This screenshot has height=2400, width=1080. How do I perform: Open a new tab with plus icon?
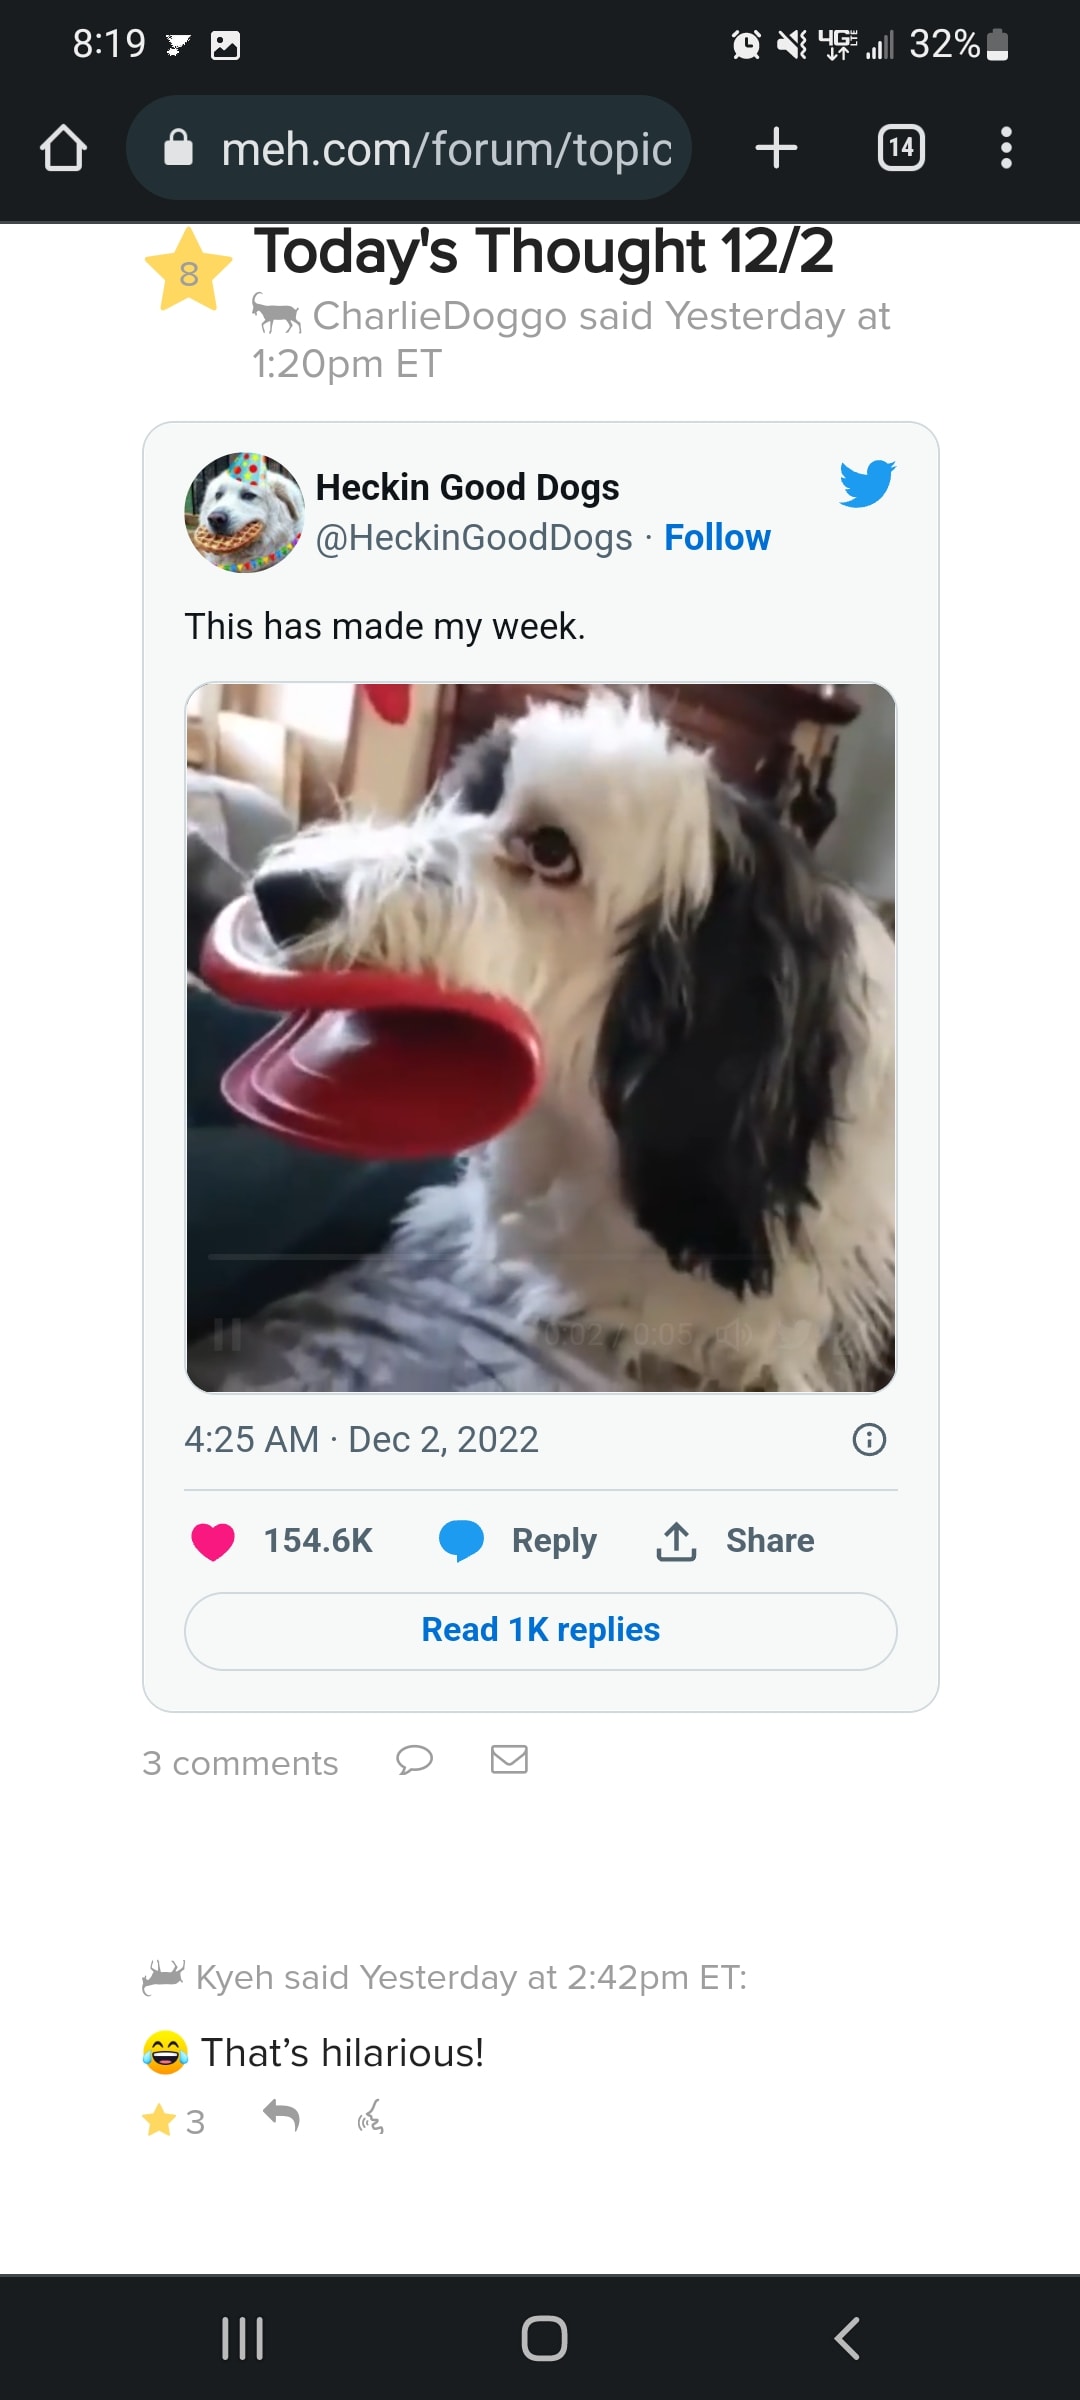click(x=776, y=149)
